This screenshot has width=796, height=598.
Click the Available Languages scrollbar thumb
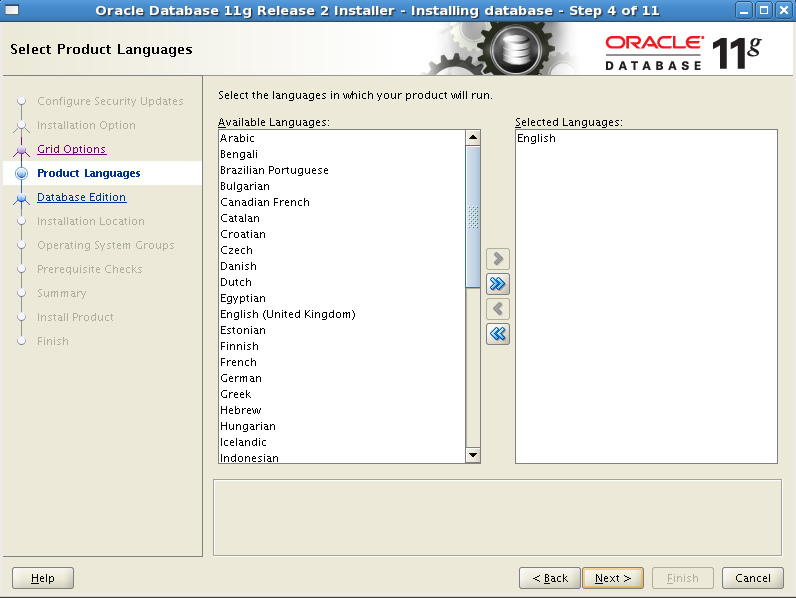(473, 217)
